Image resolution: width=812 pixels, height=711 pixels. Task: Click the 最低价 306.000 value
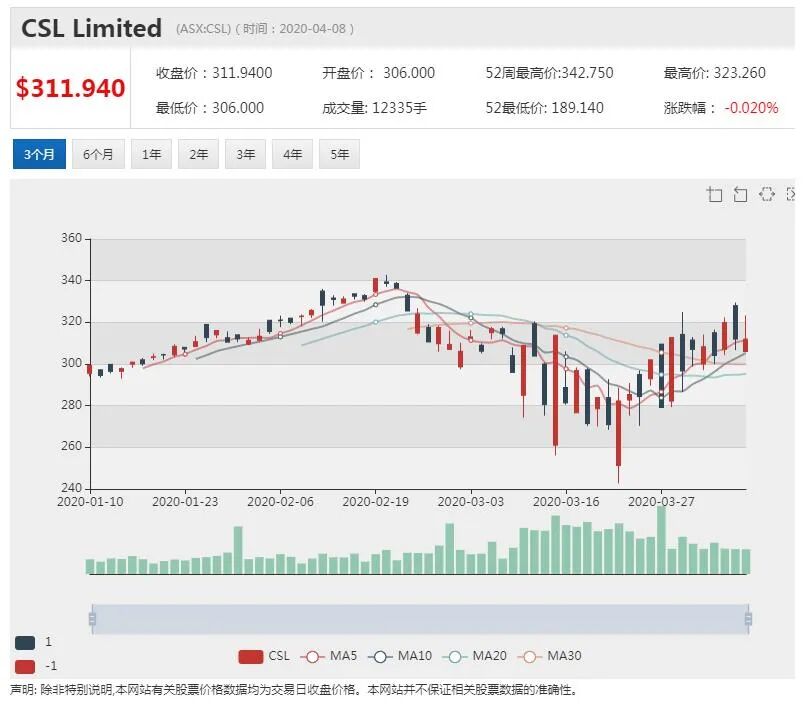(210, 108)
